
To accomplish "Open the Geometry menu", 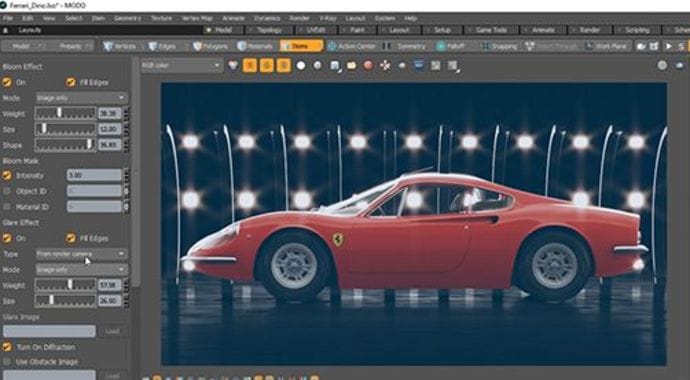I will tap(127, 18).
